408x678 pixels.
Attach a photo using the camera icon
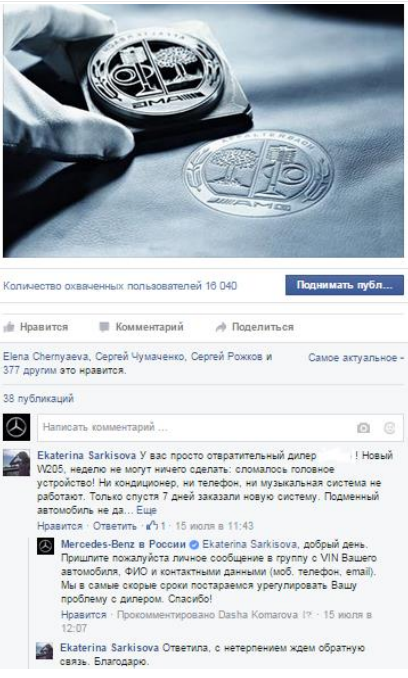coord(363,428)
